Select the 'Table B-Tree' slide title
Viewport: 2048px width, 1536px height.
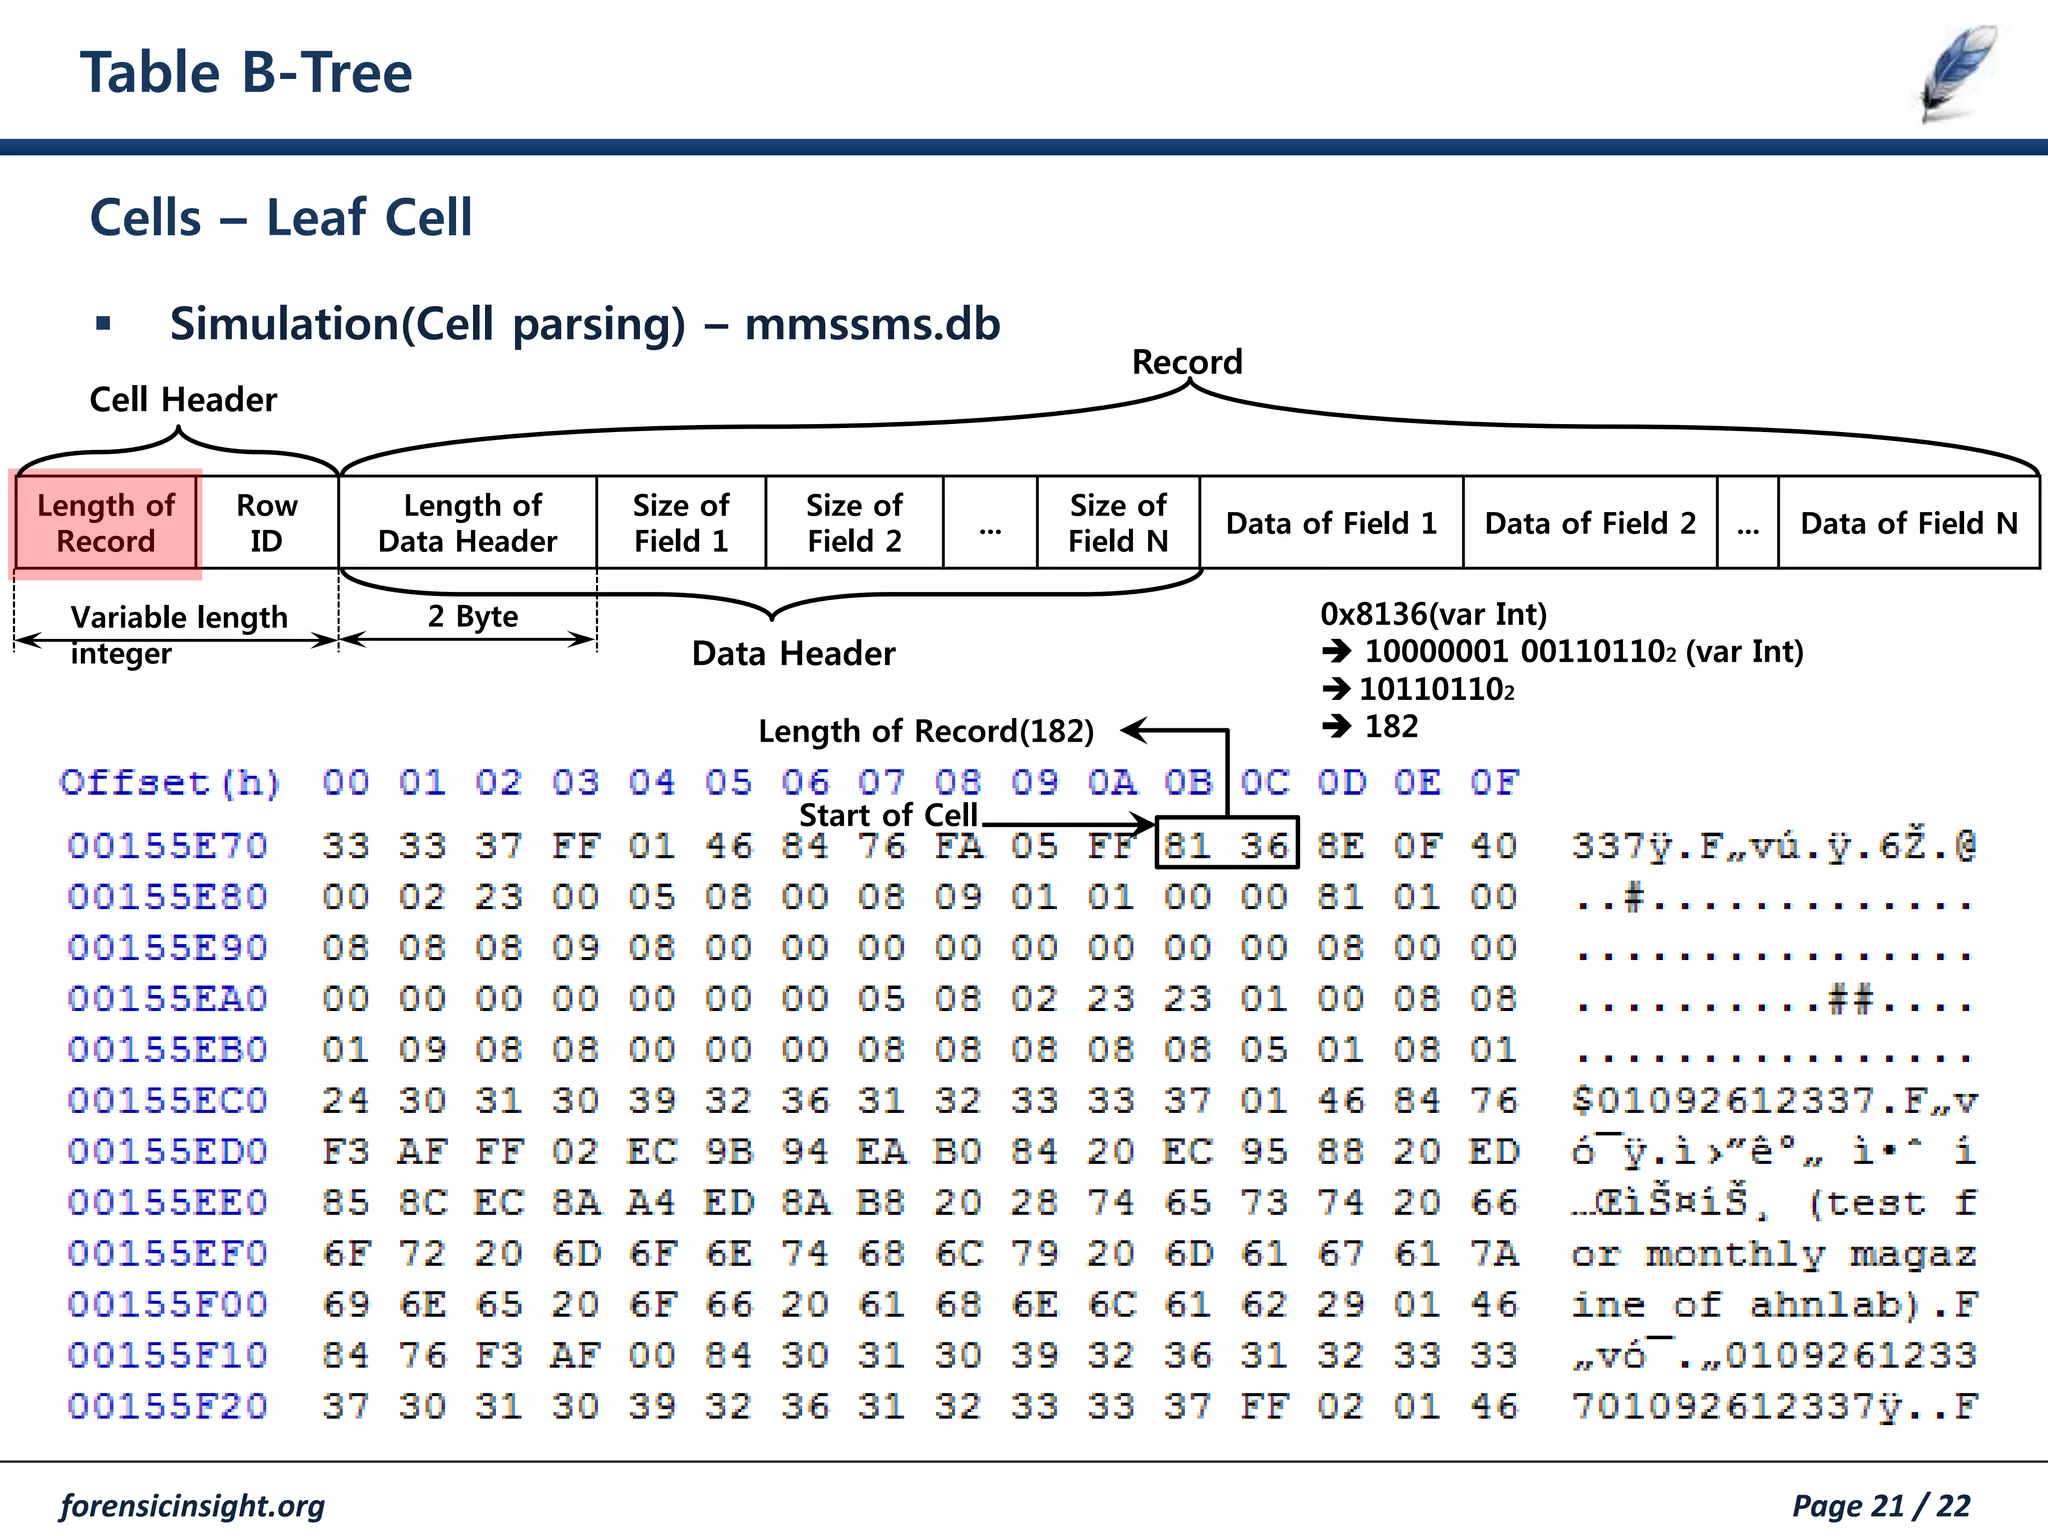[x=246, y=73]
